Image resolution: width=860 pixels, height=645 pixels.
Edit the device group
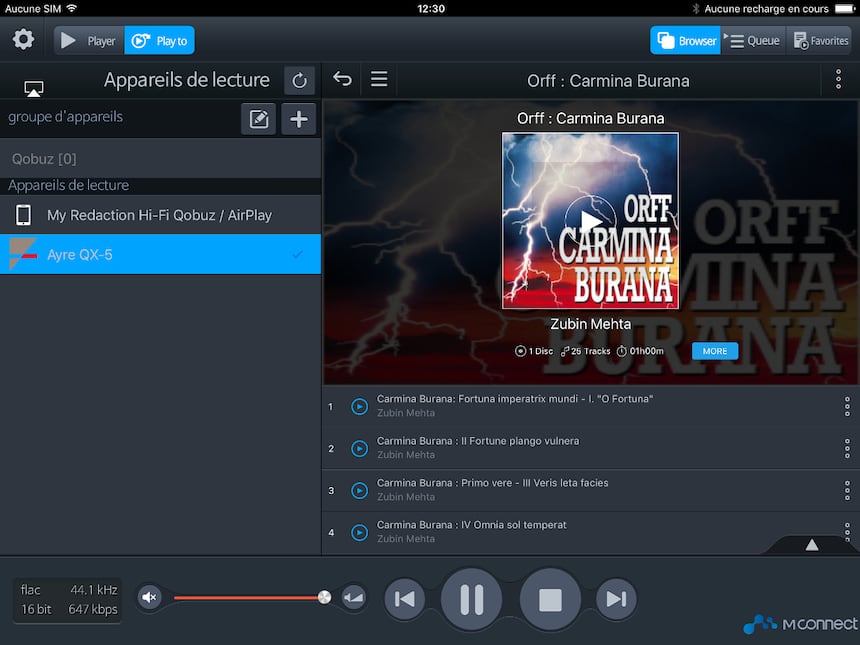[258, 118]
